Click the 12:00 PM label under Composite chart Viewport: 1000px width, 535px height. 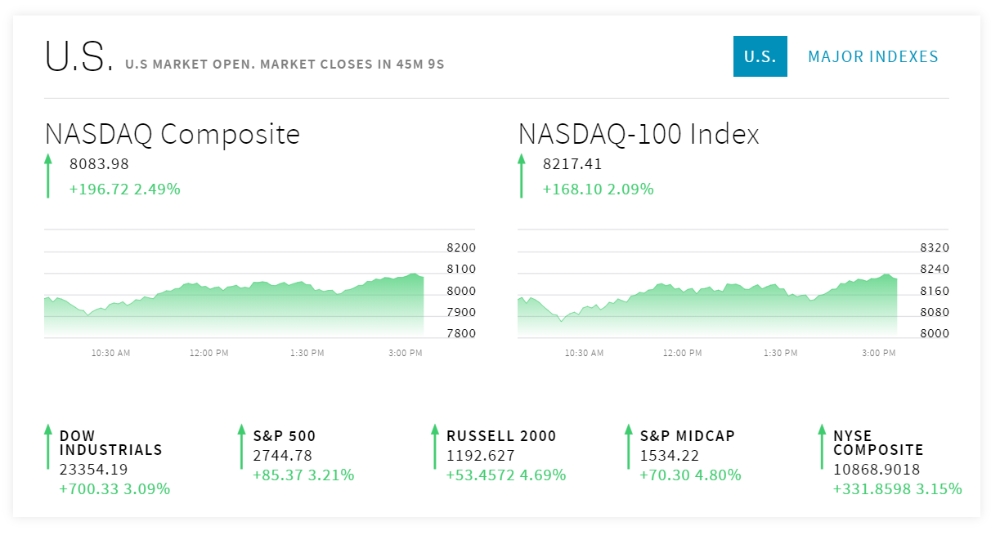tap(209, 353)
